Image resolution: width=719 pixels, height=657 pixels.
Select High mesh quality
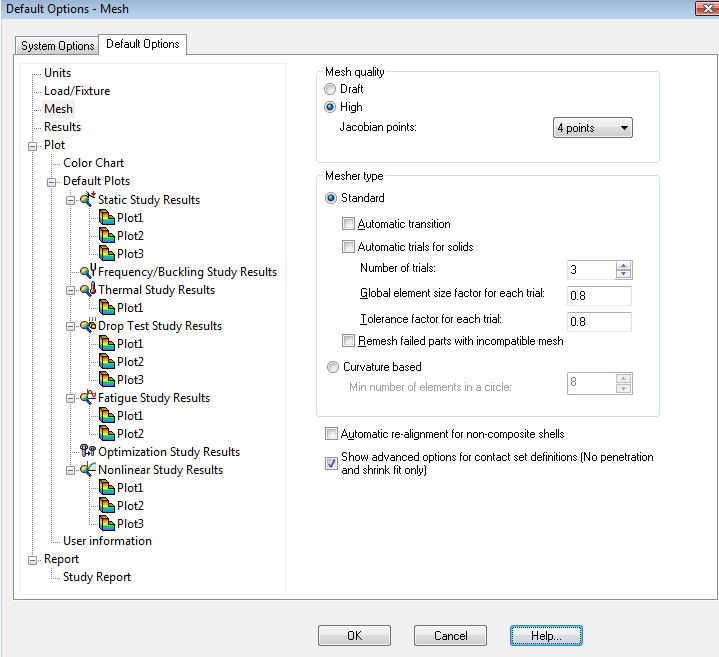coord(330,107)
